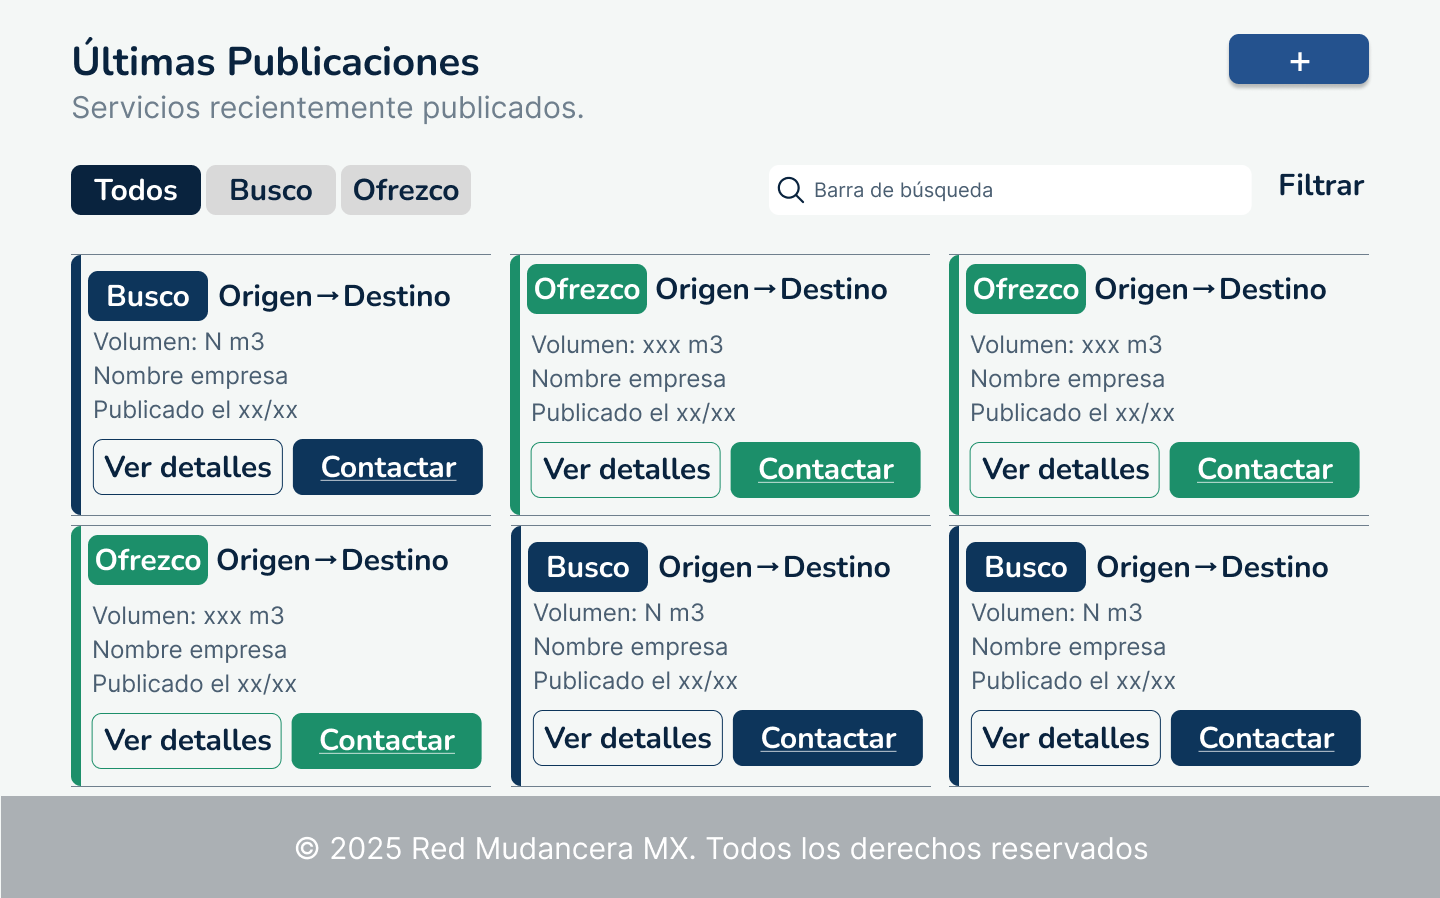Select the Busco badge on the first card
The width and height of the screenshot is (1440, 898).
(x=147, y=296)
